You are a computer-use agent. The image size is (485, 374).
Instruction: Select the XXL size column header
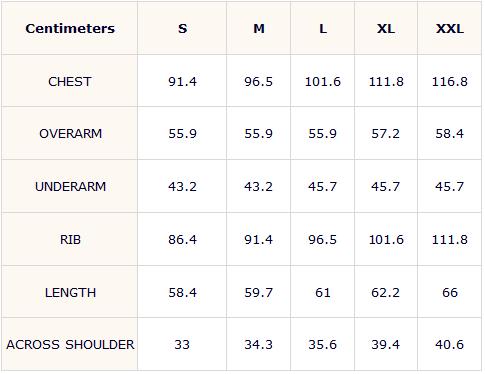tap(450, 29)
